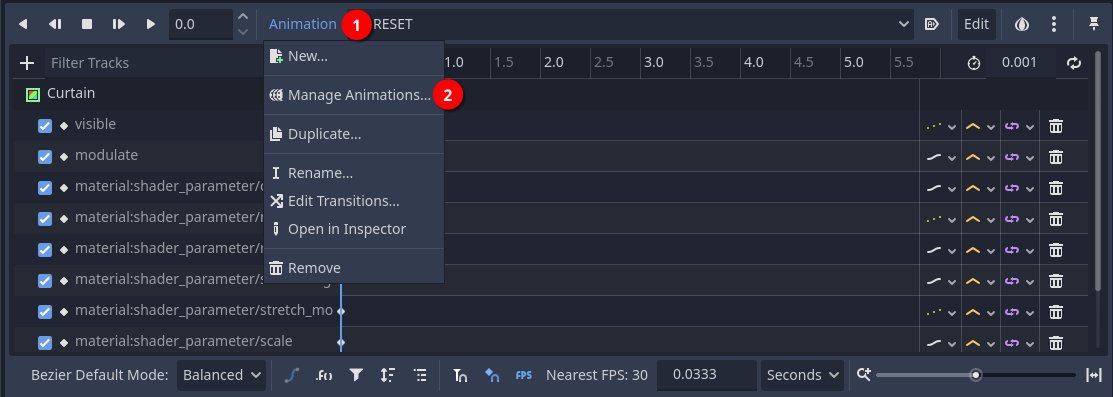Click the plain backward play triangle button
This screenshot has width=1113, height=397.
click(23, 24)
